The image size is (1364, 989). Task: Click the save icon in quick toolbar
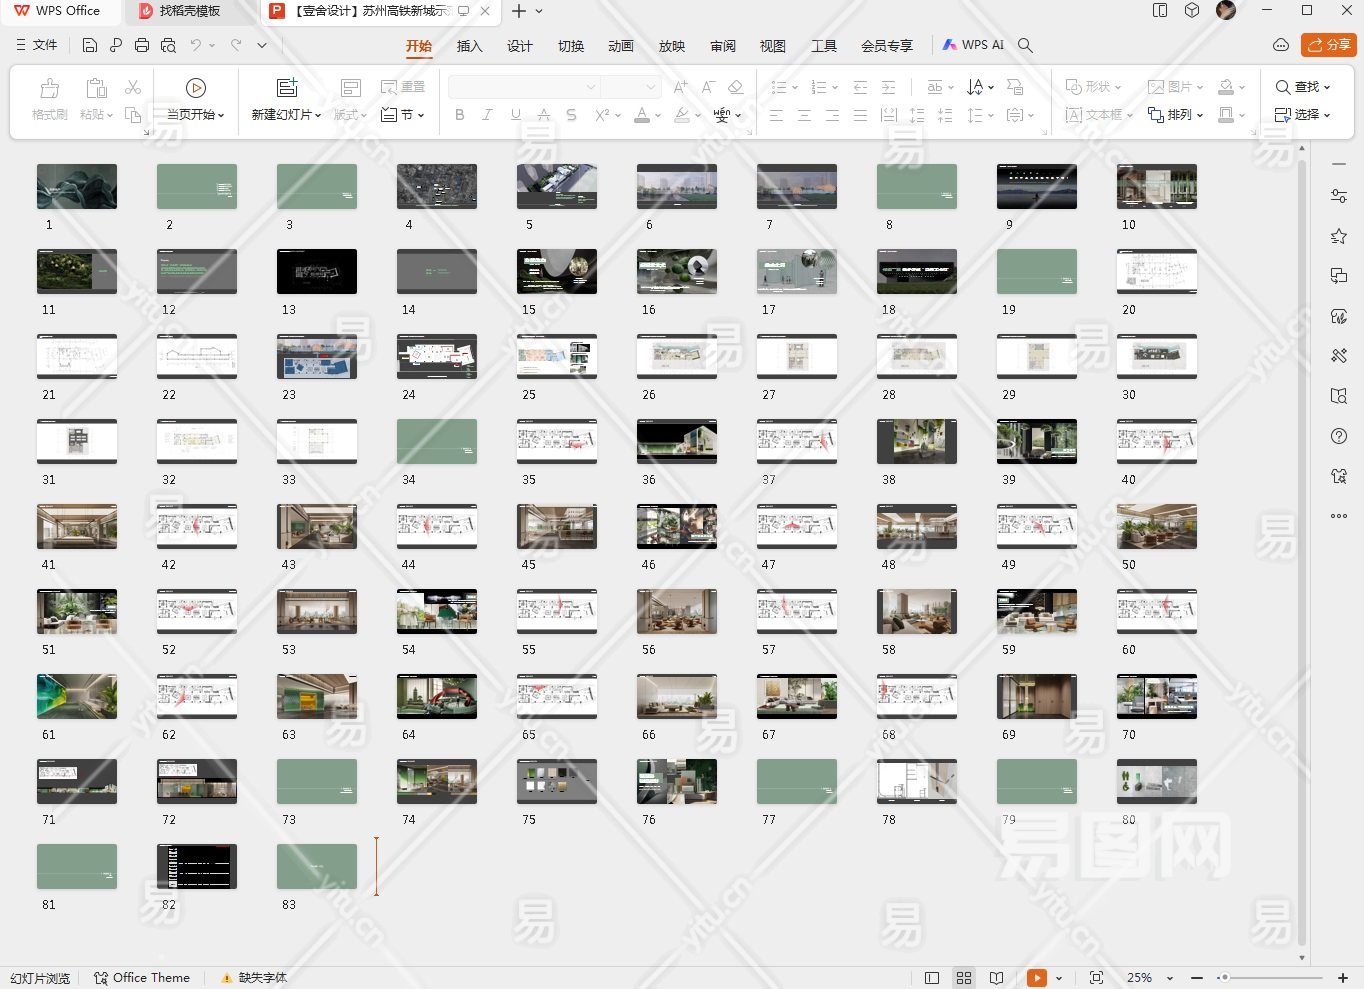[x=90, y=45]
